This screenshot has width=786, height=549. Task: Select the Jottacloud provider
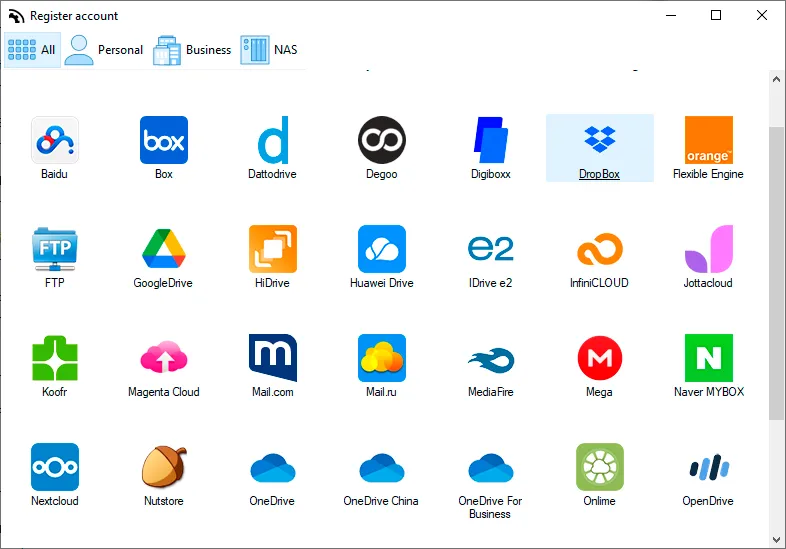point(709,249)
